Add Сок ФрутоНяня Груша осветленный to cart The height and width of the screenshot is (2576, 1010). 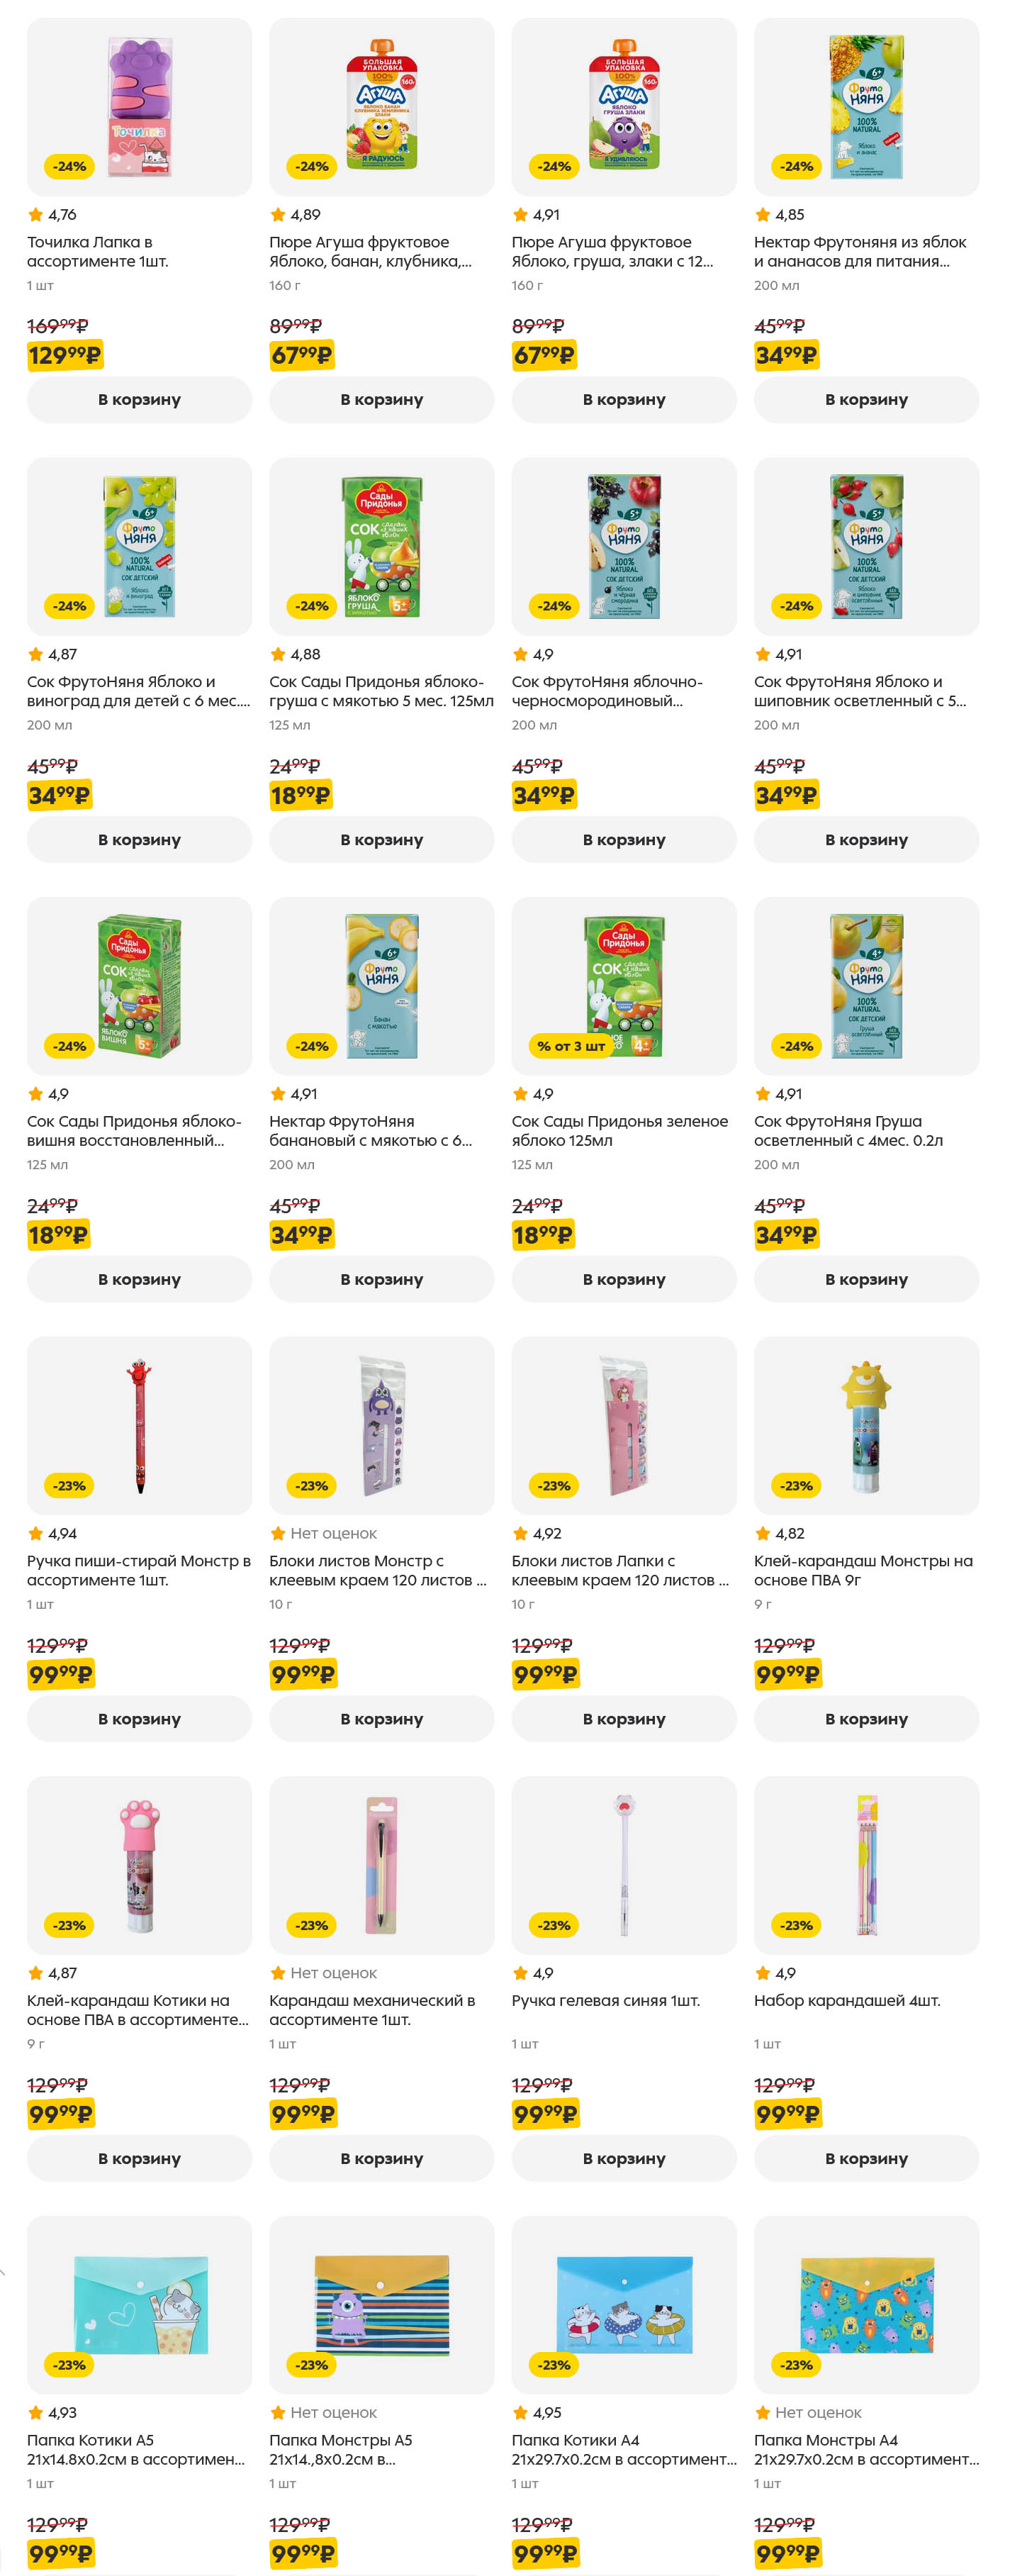[866, 1279]
